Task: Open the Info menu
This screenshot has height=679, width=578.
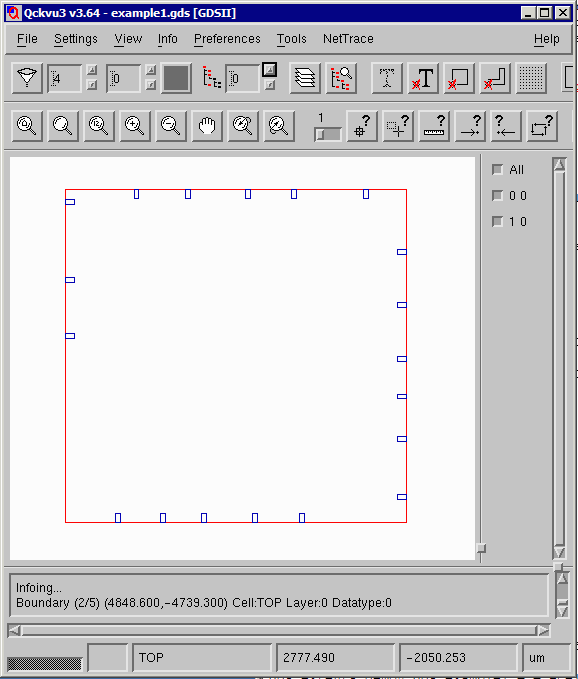Action: pos(168,39)
